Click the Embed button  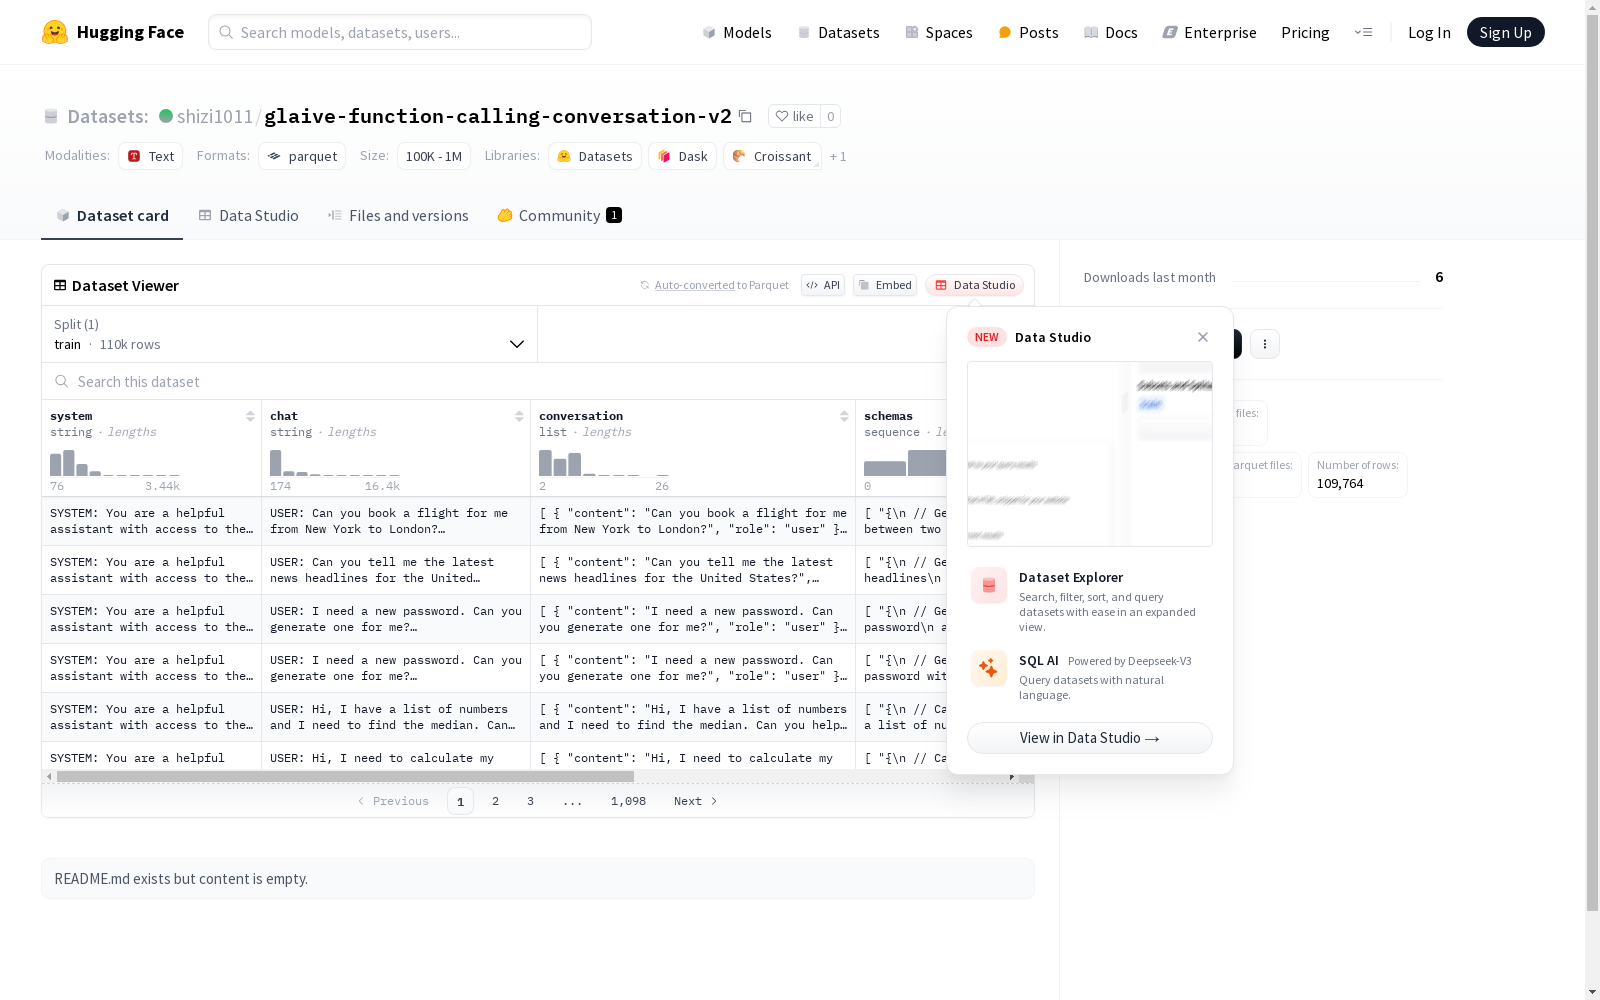(x=885, y=285)
